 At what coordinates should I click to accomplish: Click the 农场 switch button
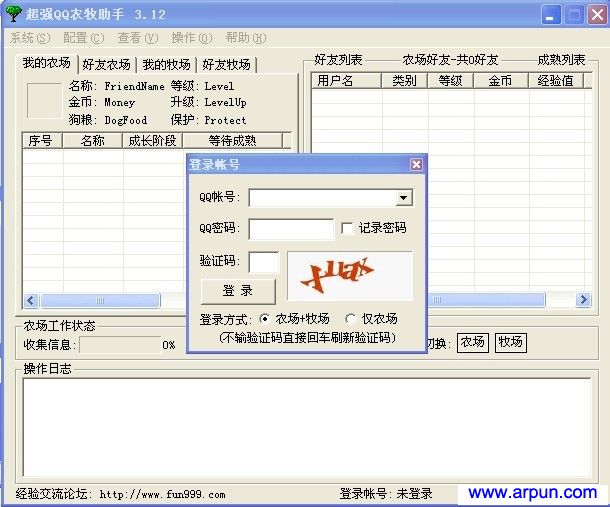click(x=472, y=342)
